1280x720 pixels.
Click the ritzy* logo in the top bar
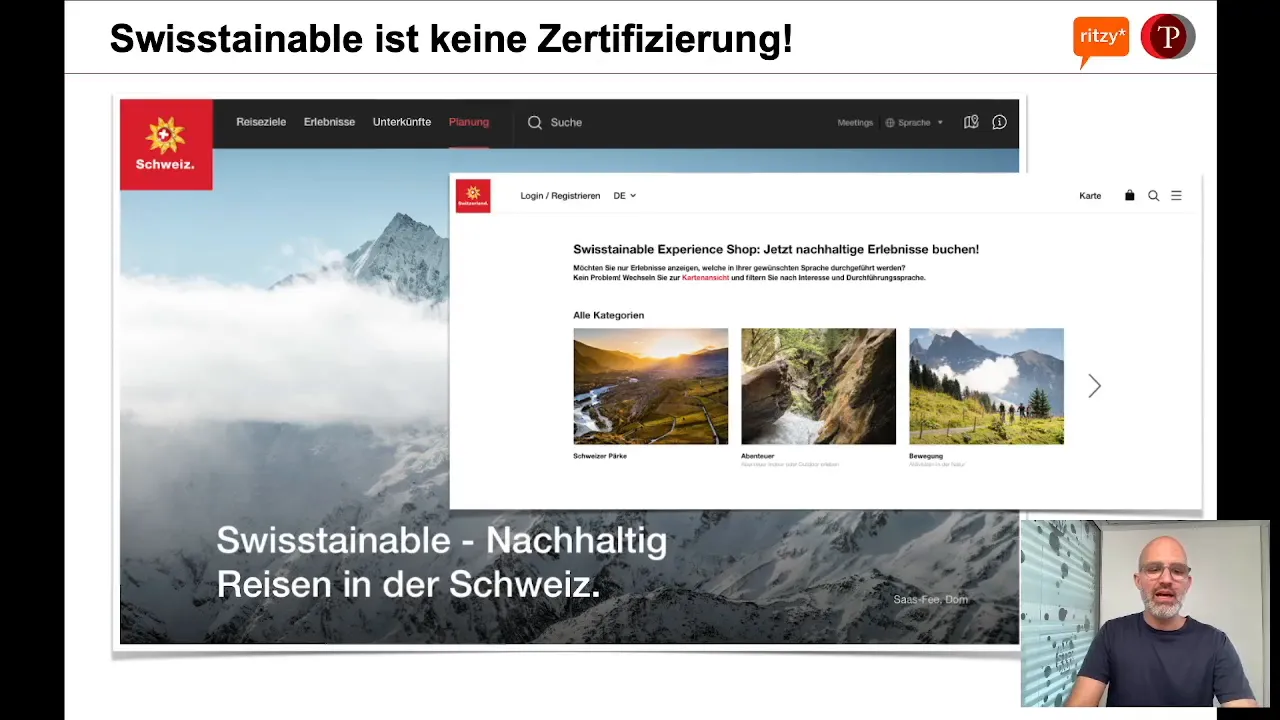click(1101, 36)
